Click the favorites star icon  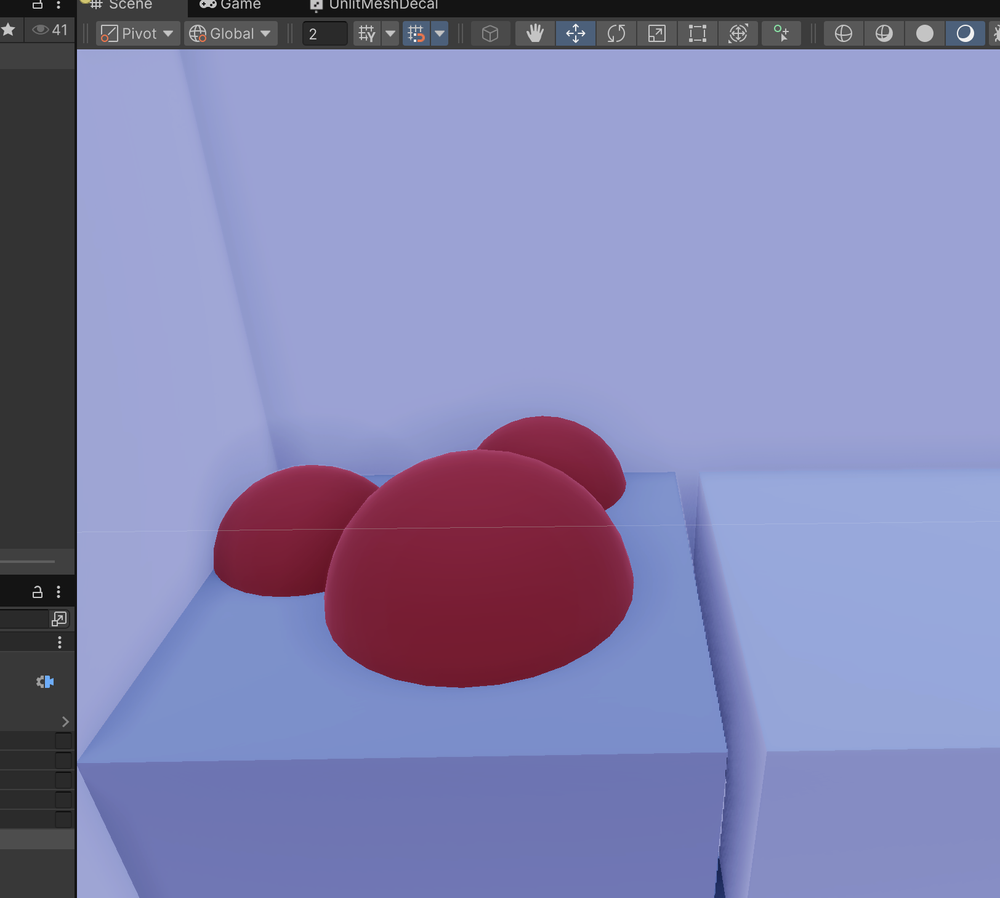8,30
